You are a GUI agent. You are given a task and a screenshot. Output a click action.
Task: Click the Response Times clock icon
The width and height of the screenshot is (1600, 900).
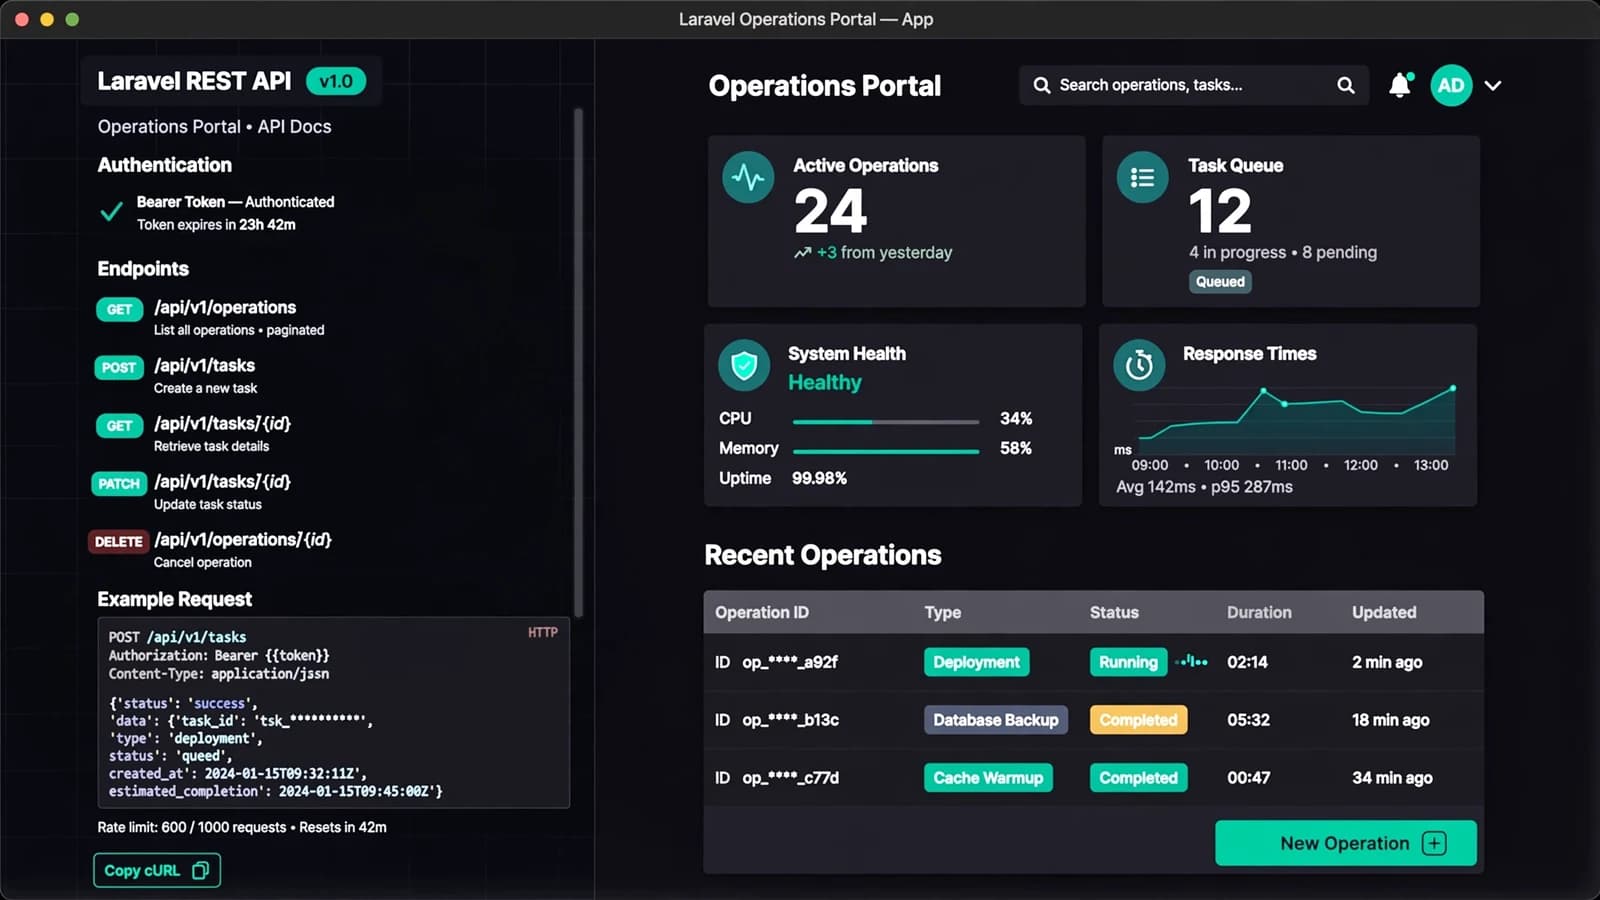tap(1139, 366)
